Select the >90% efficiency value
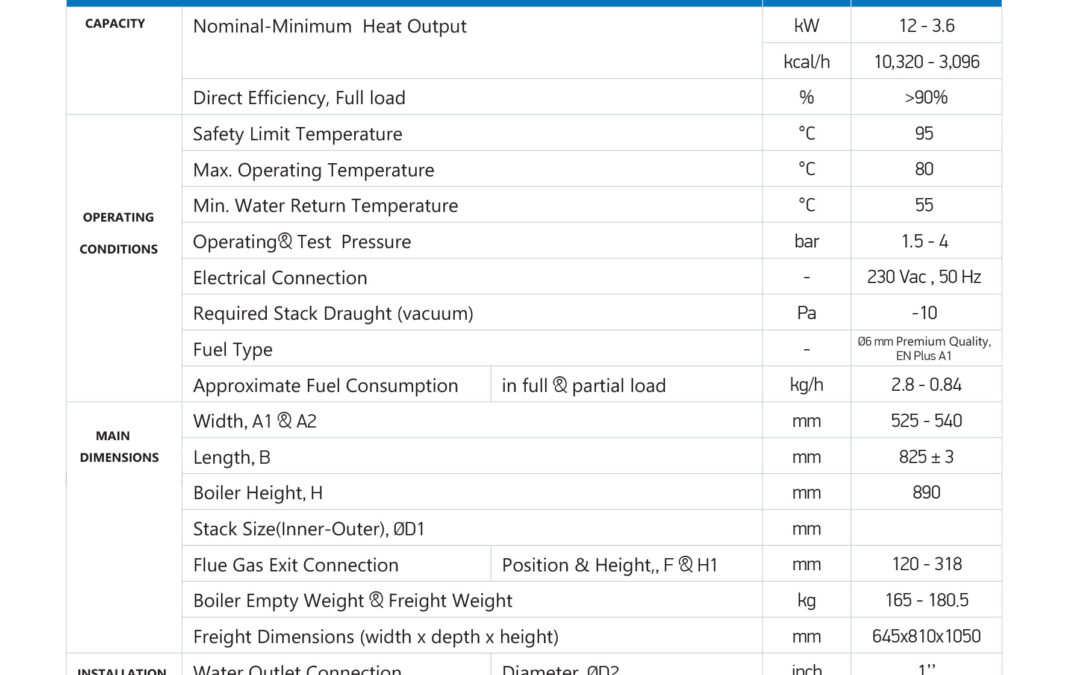1080x675 pixels. 925,98
